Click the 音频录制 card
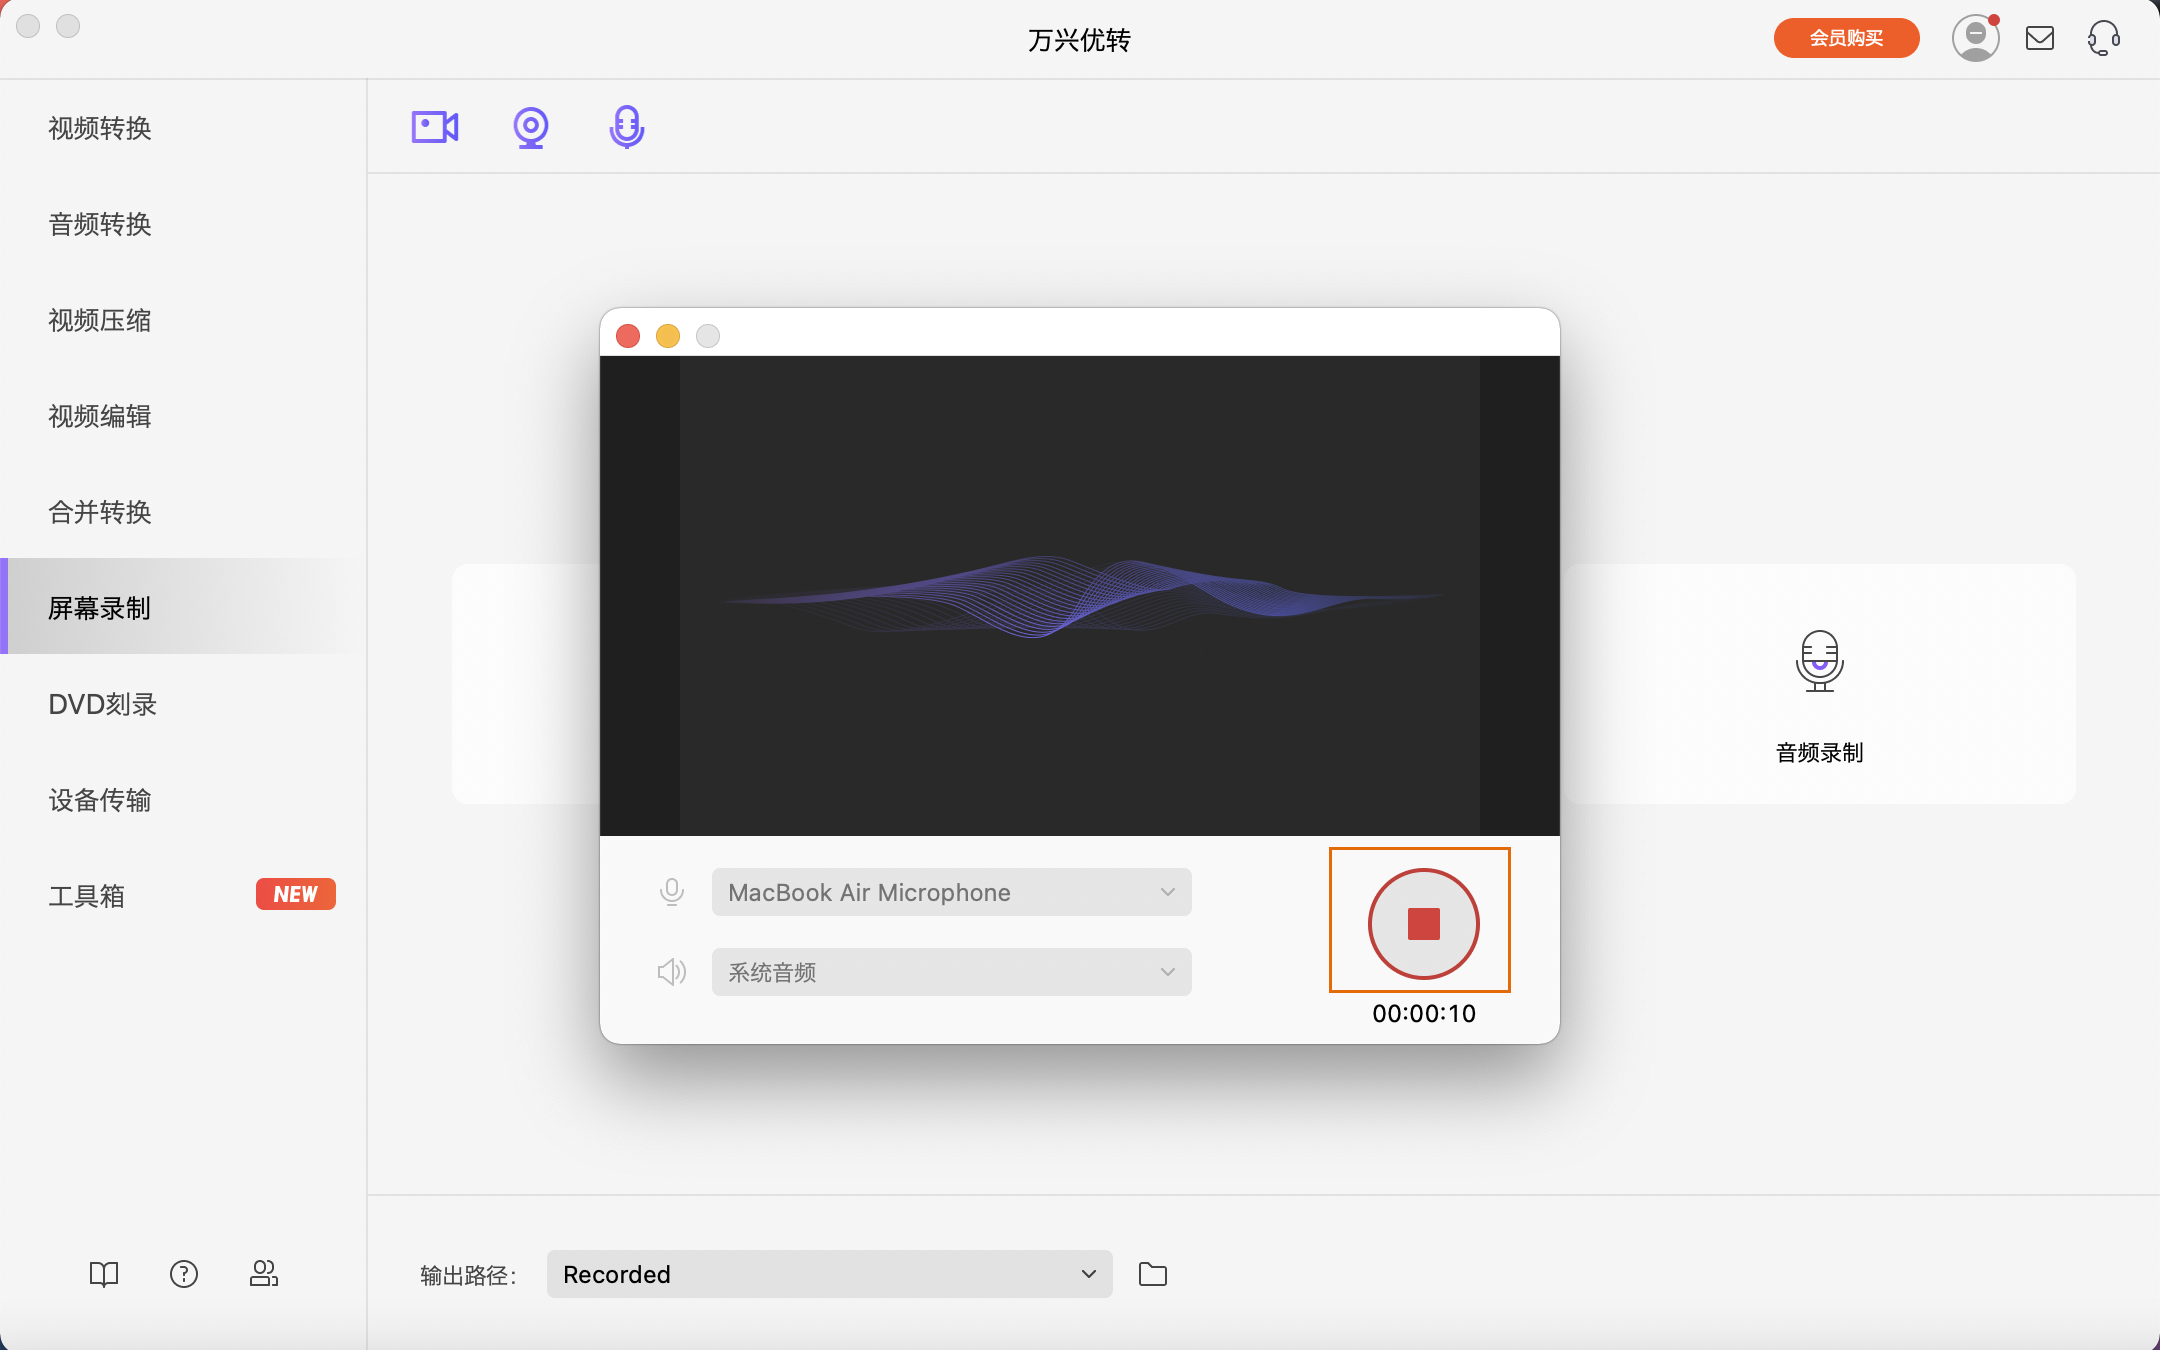The image size is (2160, 1350). 1819,690
